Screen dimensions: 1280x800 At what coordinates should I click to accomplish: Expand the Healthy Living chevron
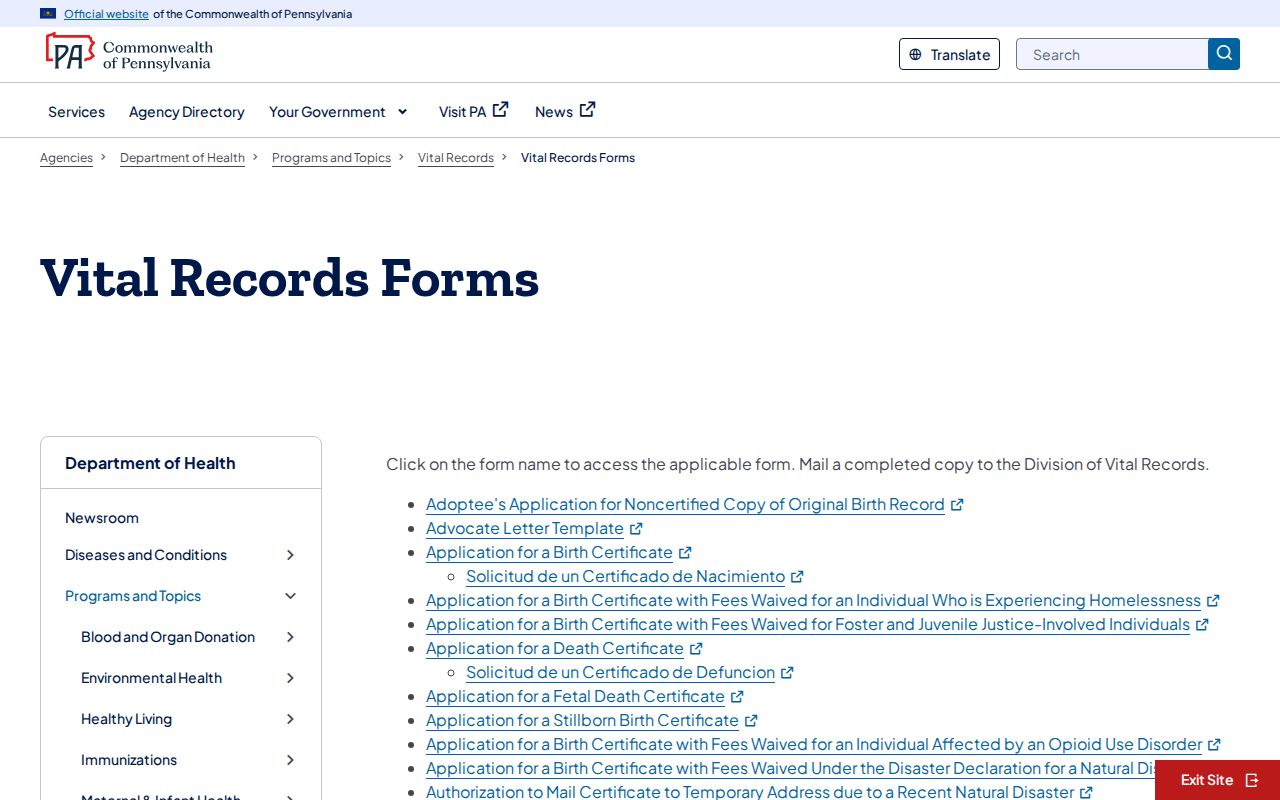290,719
